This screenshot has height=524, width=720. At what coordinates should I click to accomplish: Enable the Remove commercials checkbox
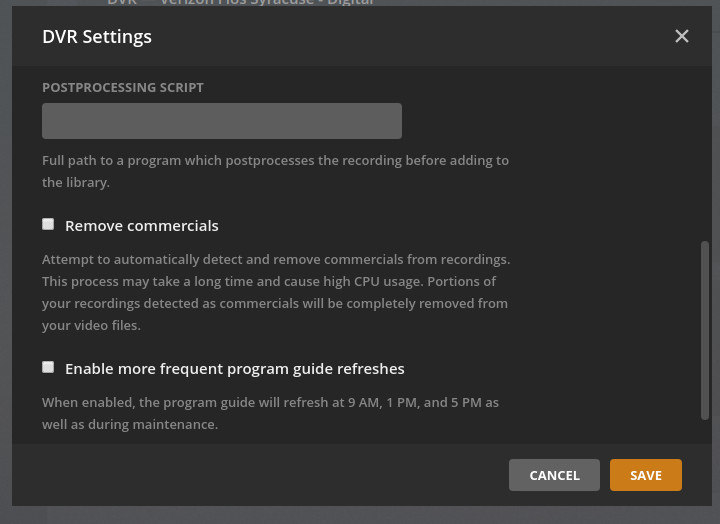pos(48,224)
